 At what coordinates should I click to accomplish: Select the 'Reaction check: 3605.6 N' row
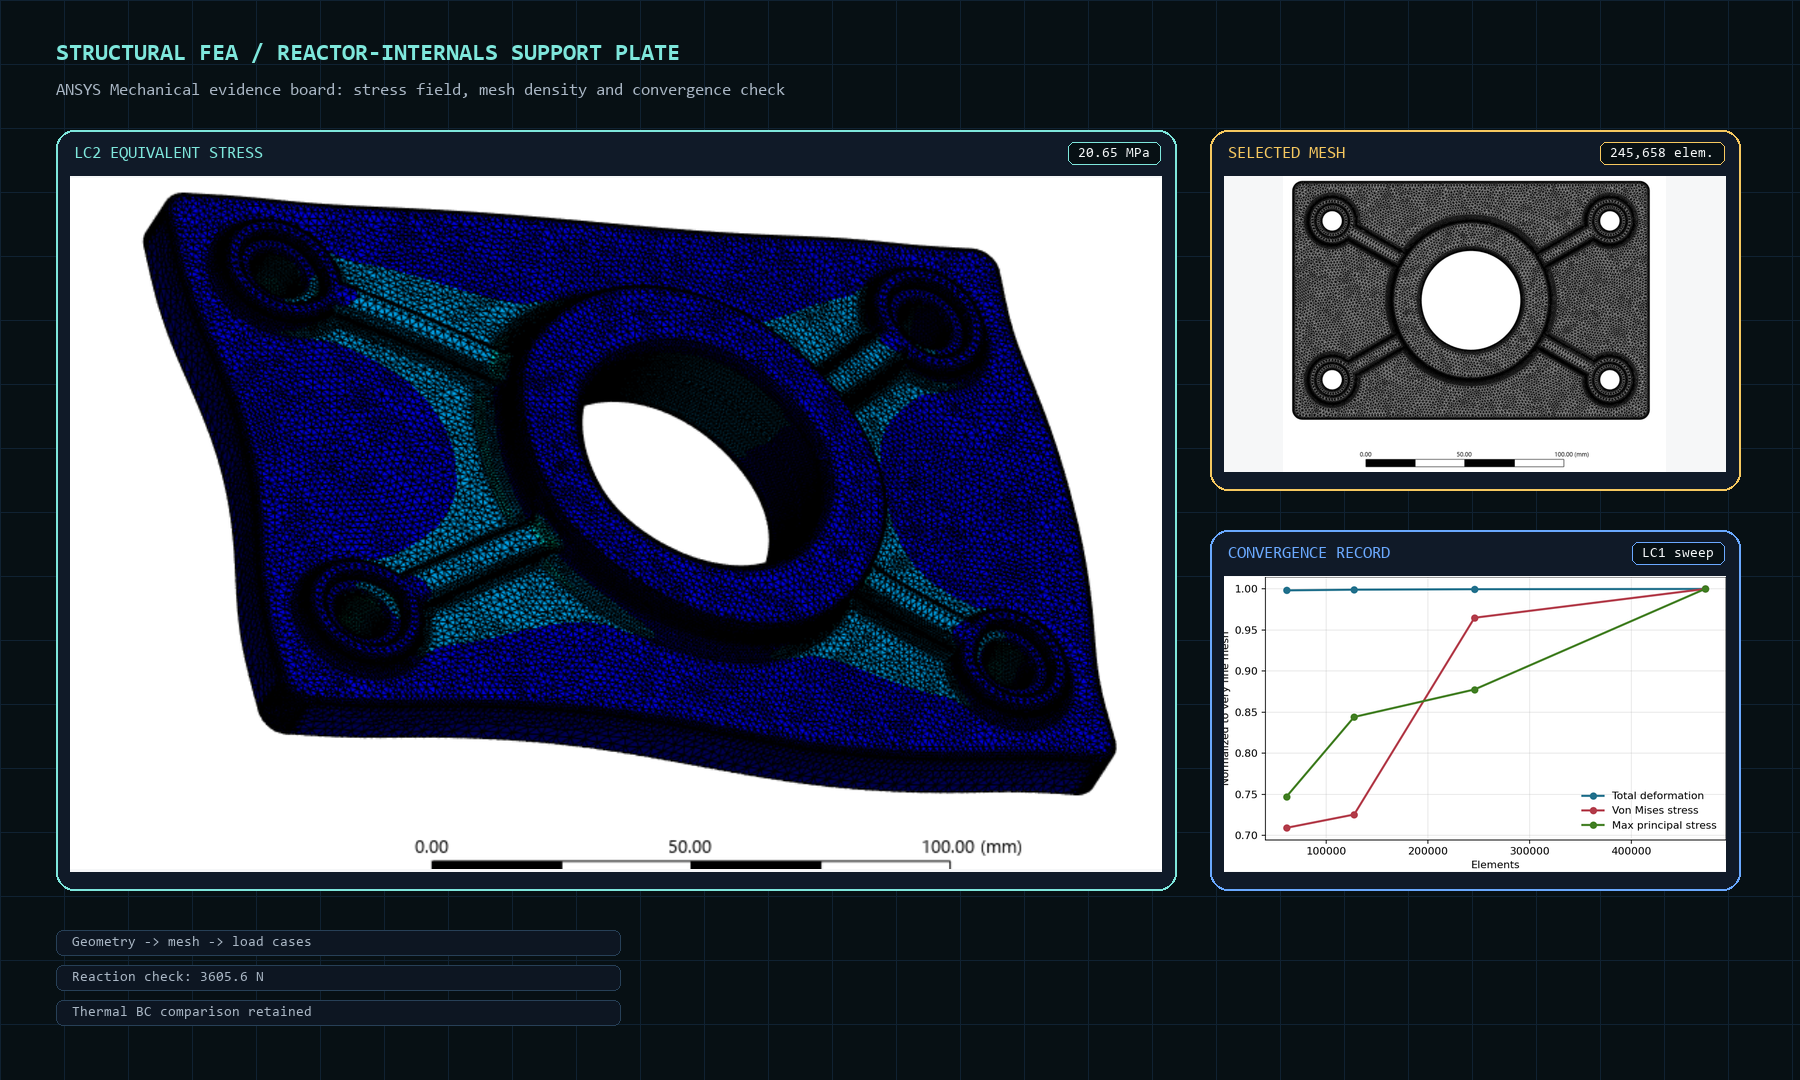coord(338,977)
